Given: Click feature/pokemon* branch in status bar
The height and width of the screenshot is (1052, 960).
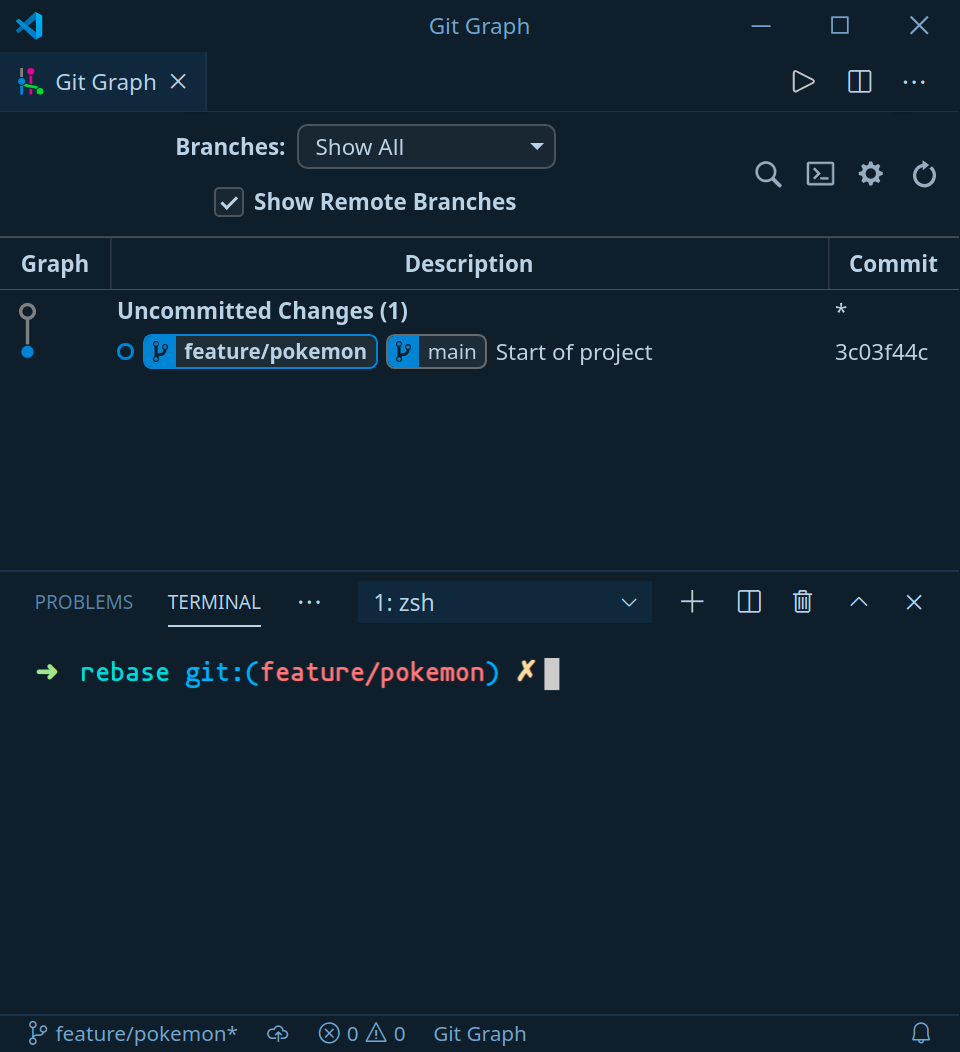Looking at the screenshot, I should click(133, 1034).
